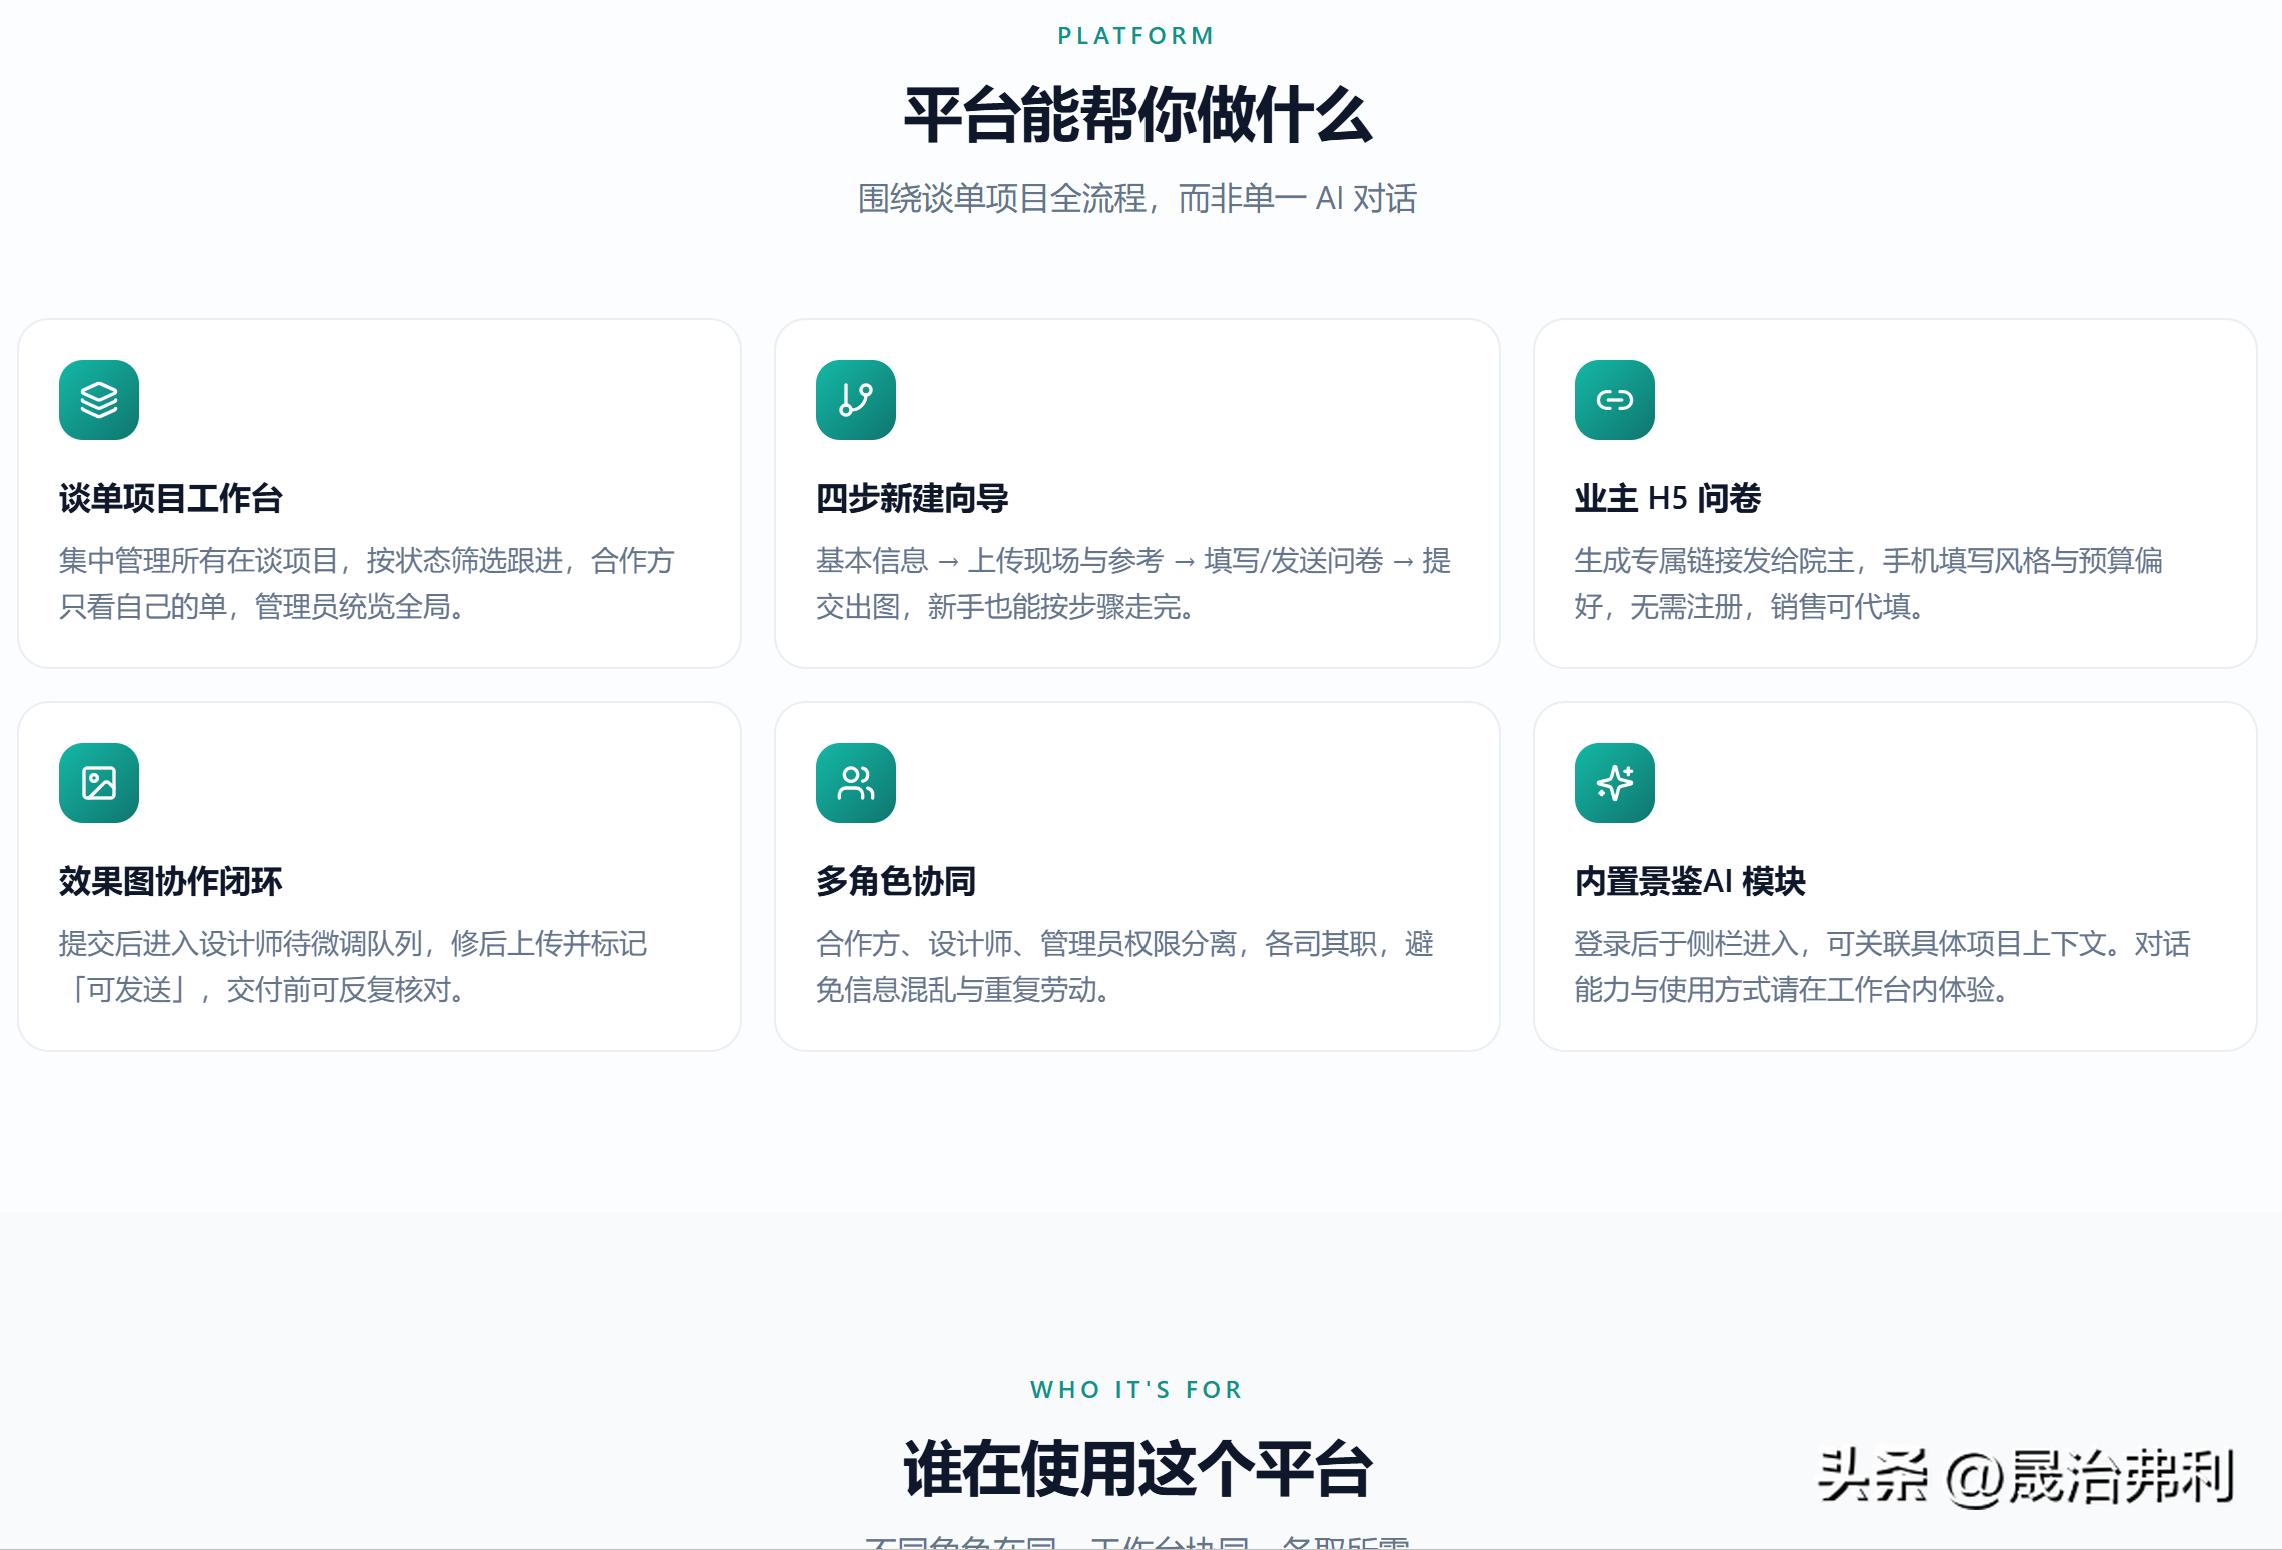Click description starting 生成专属链接发给院主
The image size is (2282, 1550).
[1869, 583]
